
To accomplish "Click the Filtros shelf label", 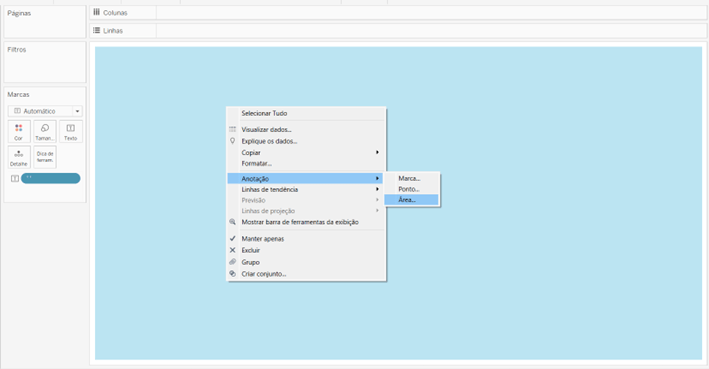I will pos(17,49).
